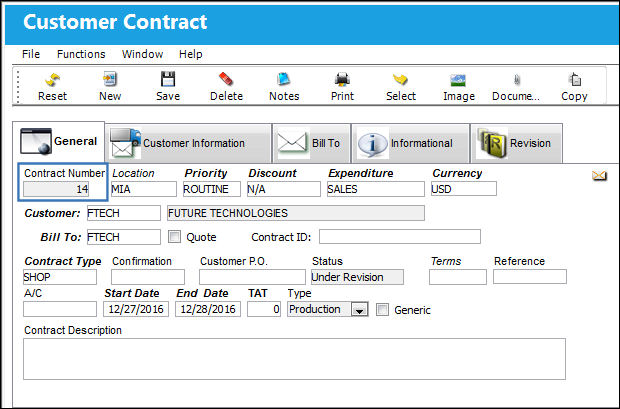Click the toolbar drag handle dots
The width and height of the screenshot is (620, 409).
tap(18, 86)
